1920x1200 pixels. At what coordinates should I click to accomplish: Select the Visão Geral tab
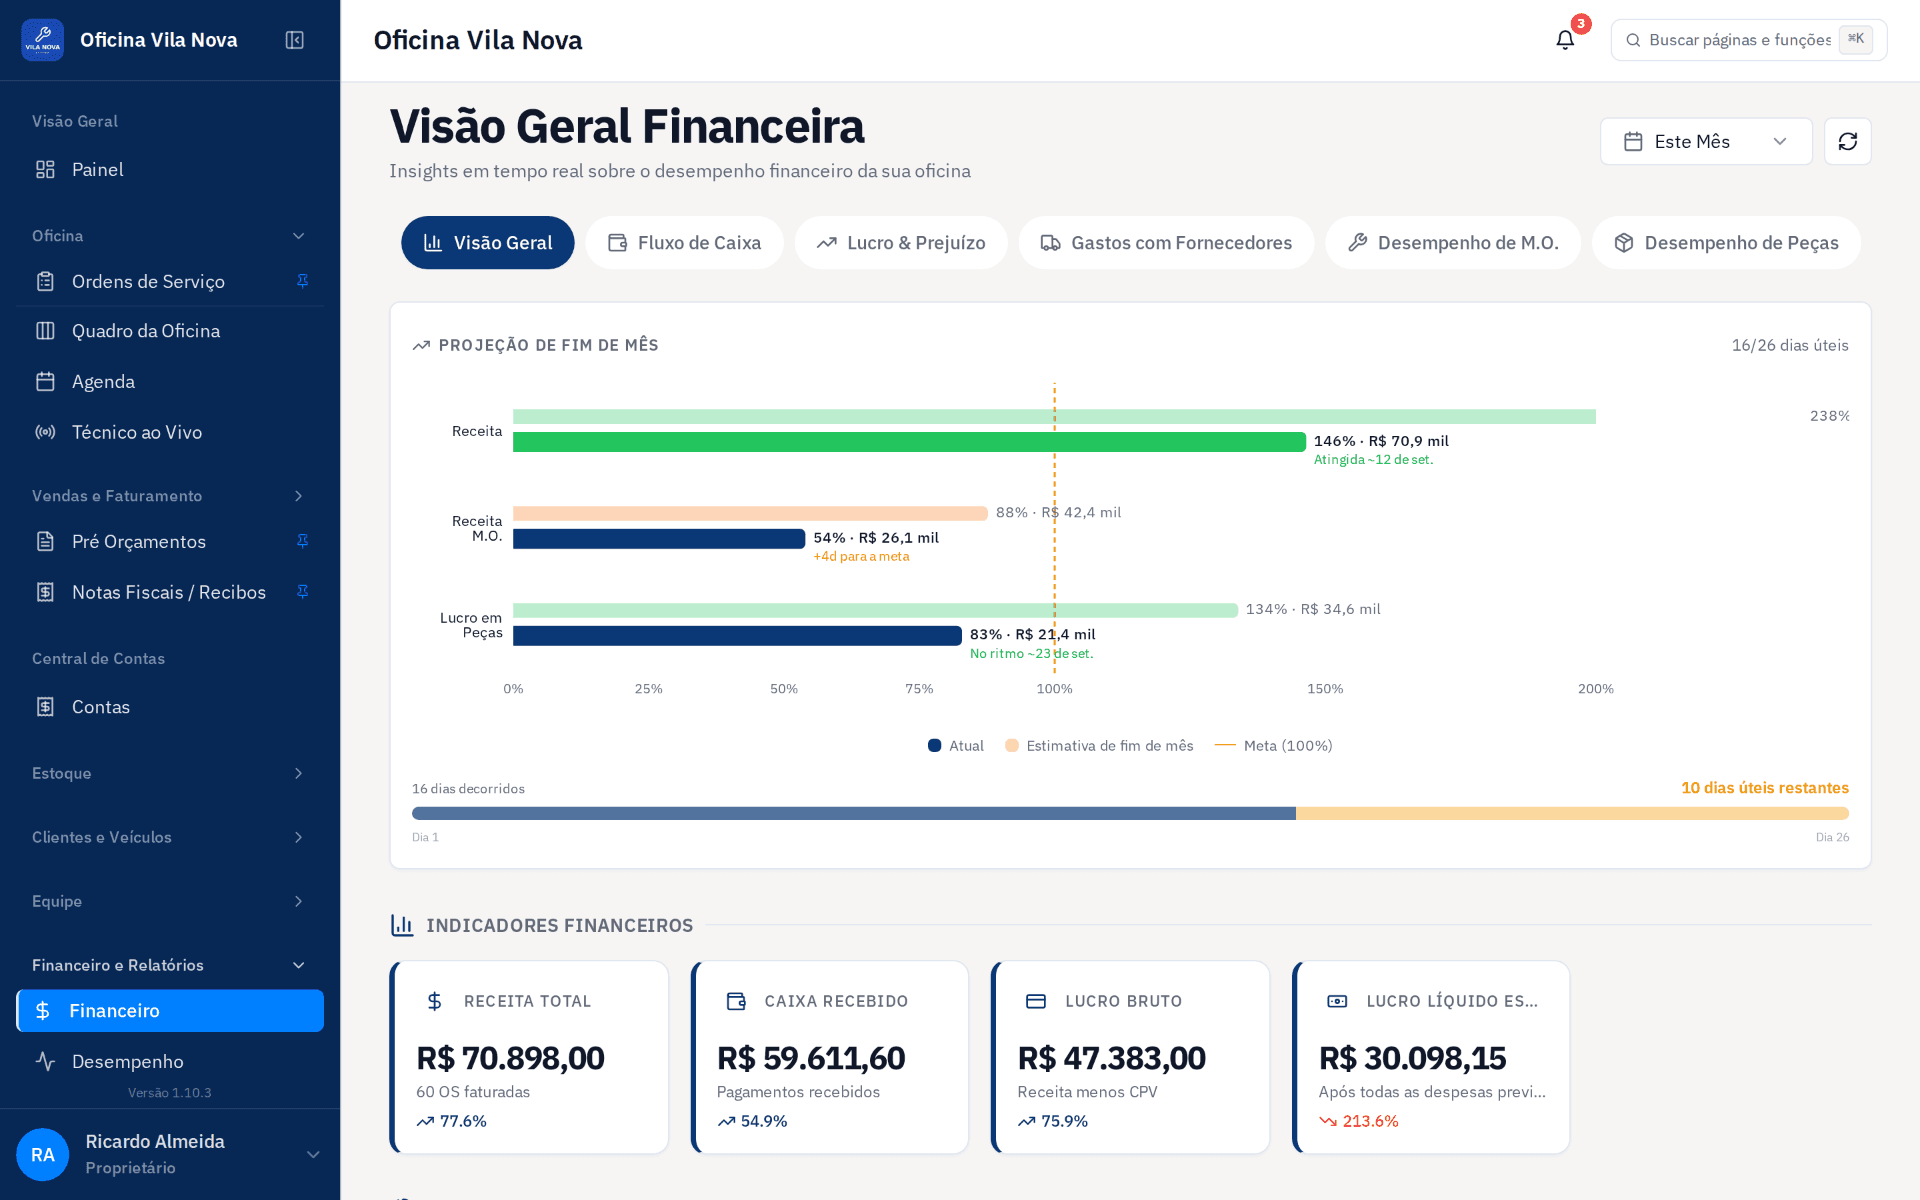tap(488, 243)
